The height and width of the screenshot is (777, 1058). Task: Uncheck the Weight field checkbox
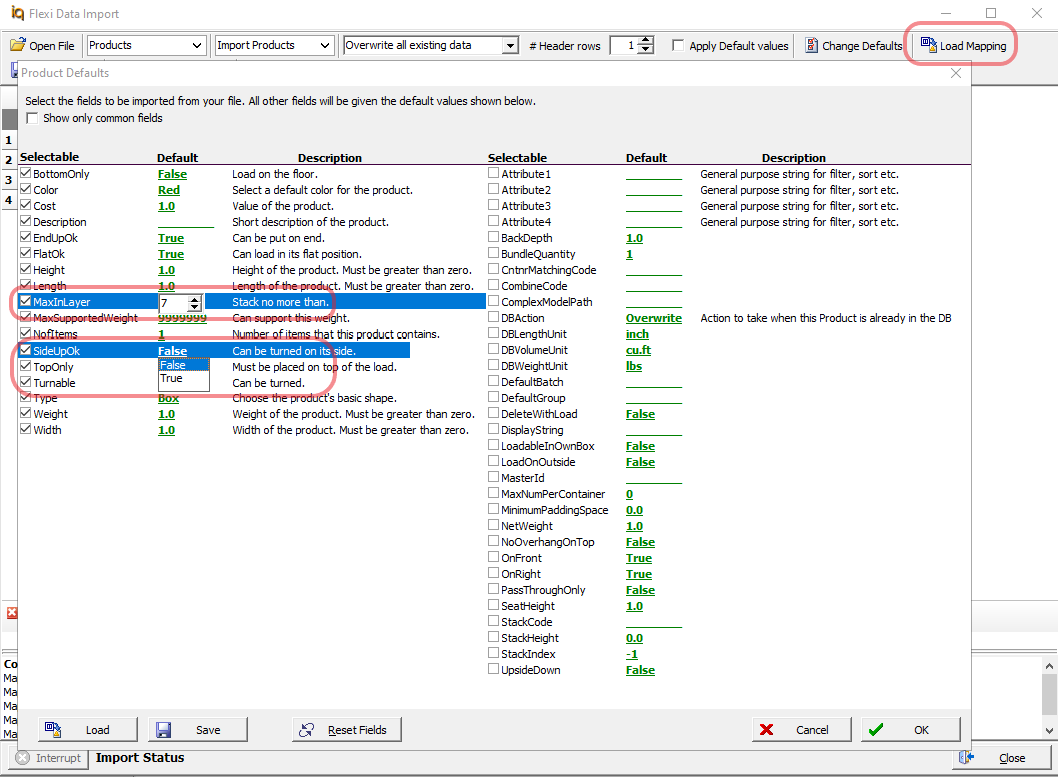(x=26, y=413)
